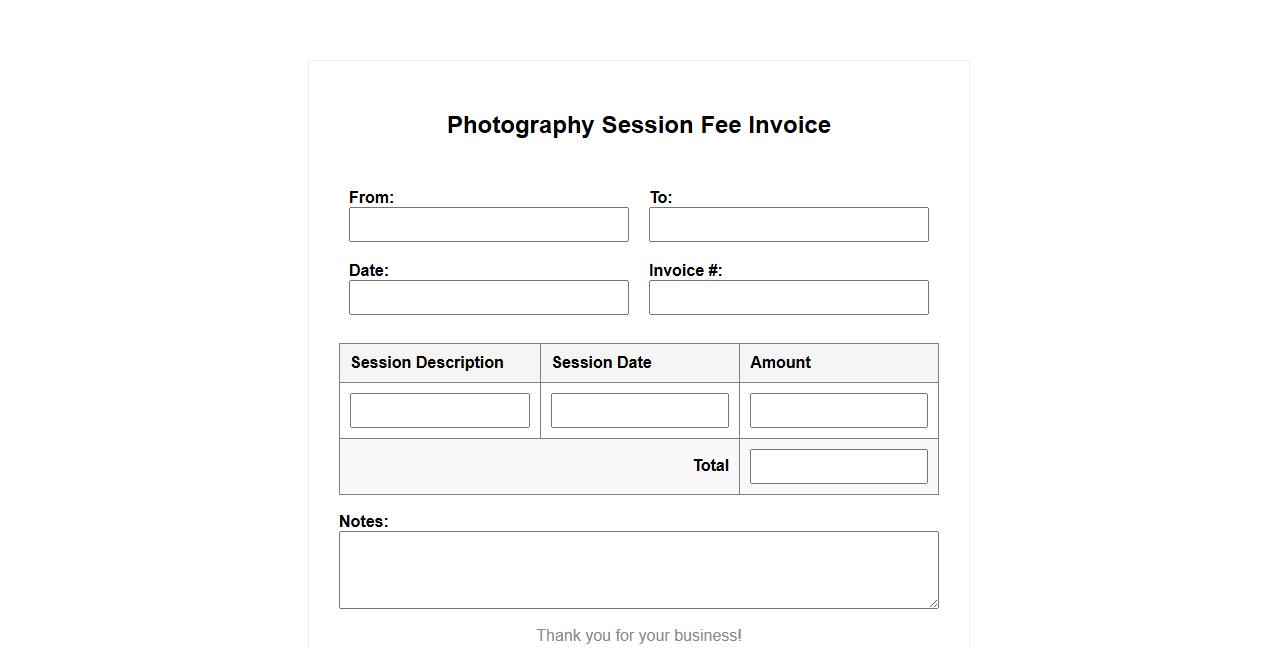Image resolution: width=1278 pixels, height=650 pixels.
Task: Click into the Invoice # field
Action: 788,298
